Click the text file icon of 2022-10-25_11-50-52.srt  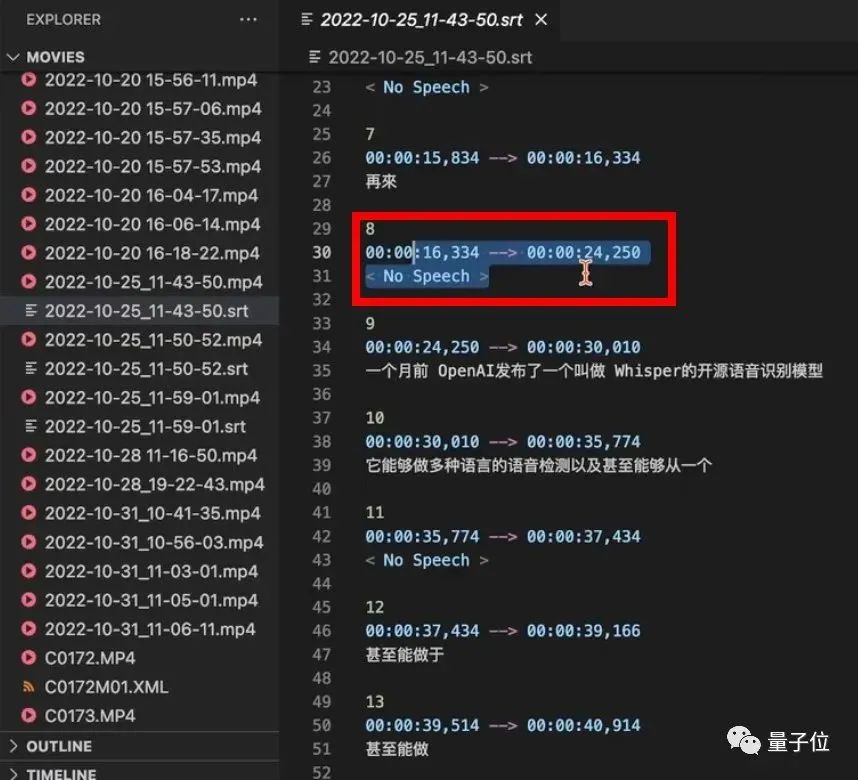point(31,368)
